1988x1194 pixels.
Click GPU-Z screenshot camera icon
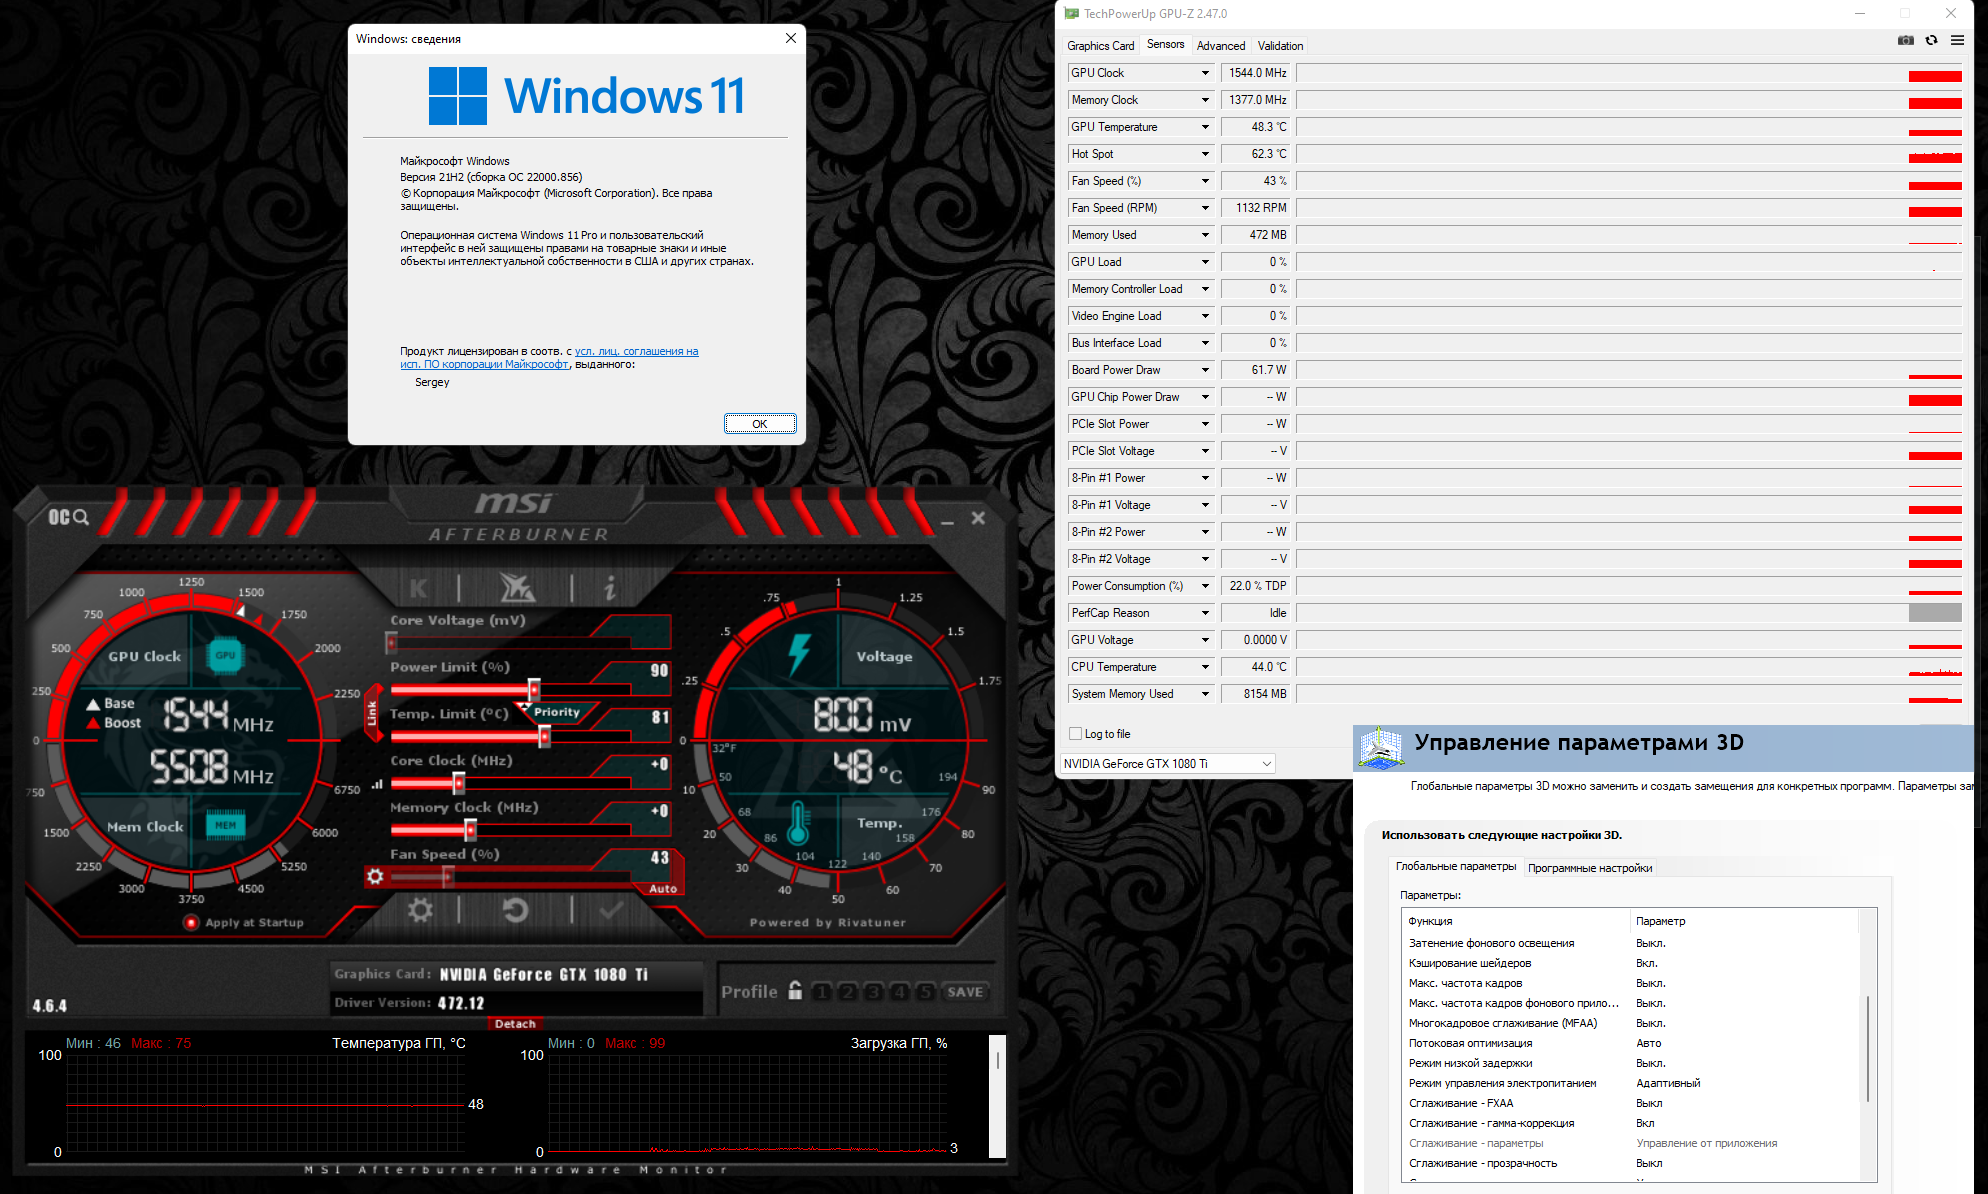[1905, 40]
